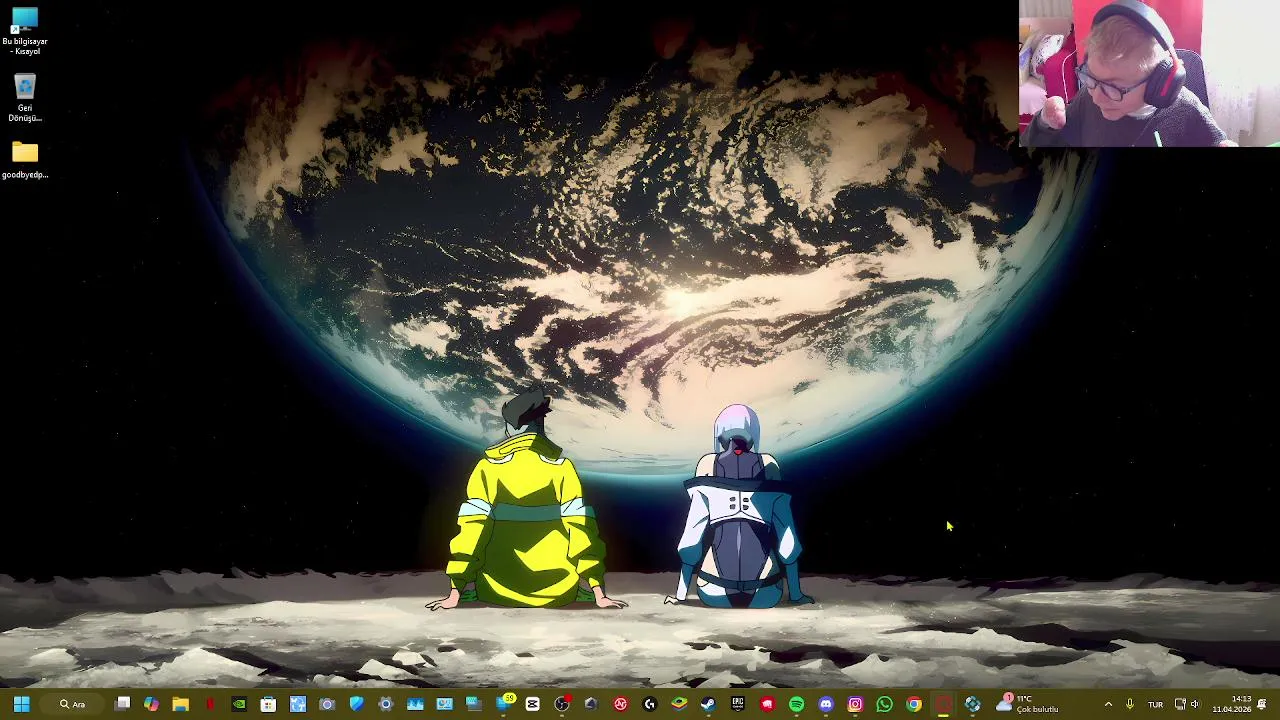The image size is (1280, 720).
Task: Open Discord from the taskbar
Action: pyautogui.click(x=826, y=704)
